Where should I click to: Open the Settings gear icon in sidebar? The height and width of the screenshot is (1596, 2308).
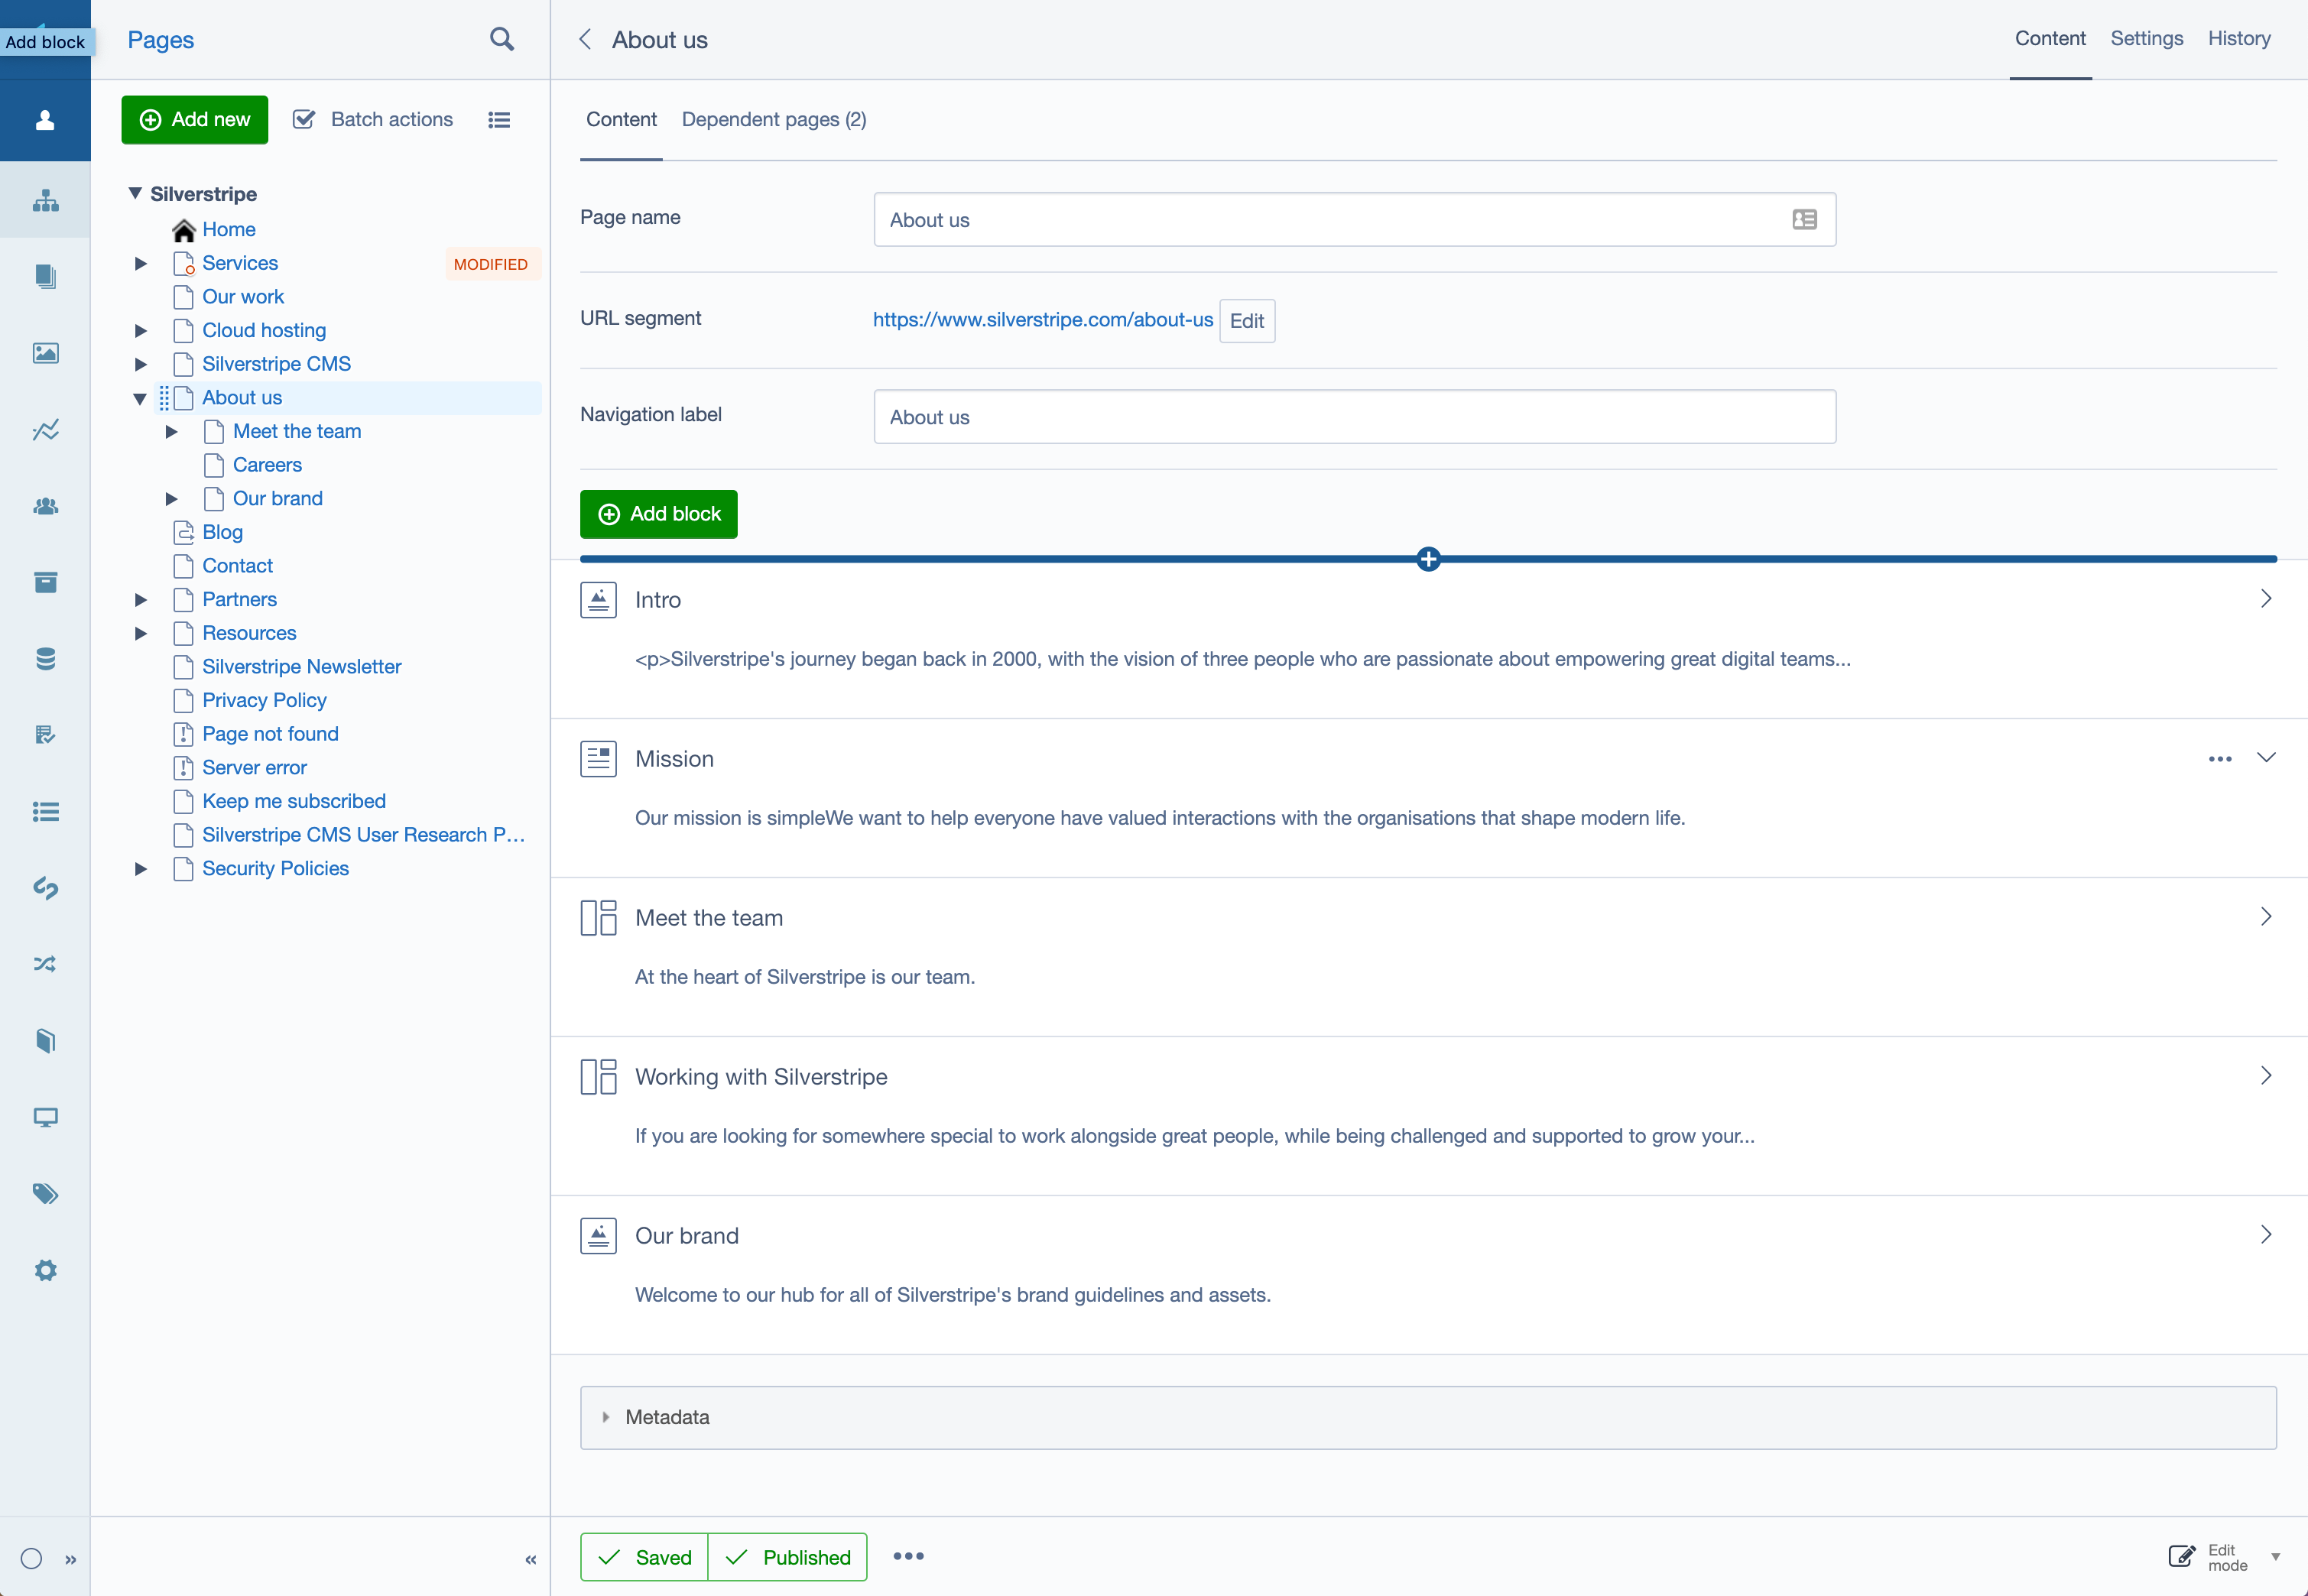(45, 1270)
